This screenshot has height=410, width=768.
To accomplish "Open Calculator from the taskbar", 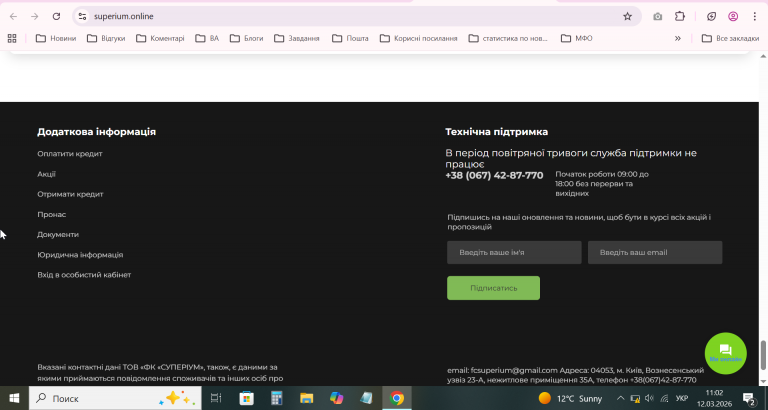I will point(277,398).
